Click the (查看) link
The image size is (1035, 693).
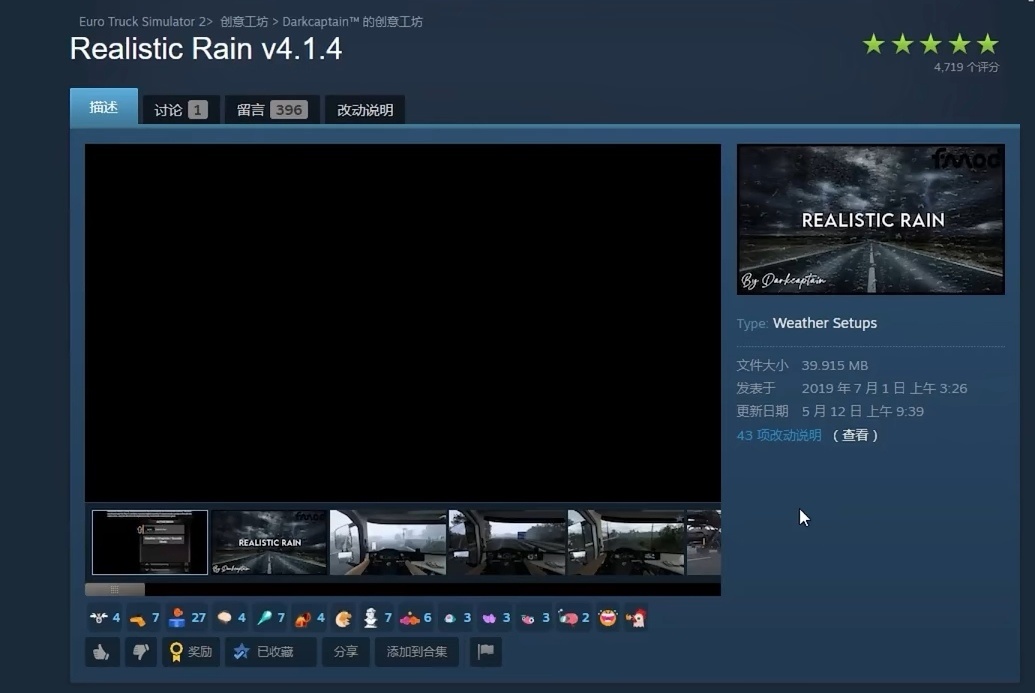click(x=855, y=435)
